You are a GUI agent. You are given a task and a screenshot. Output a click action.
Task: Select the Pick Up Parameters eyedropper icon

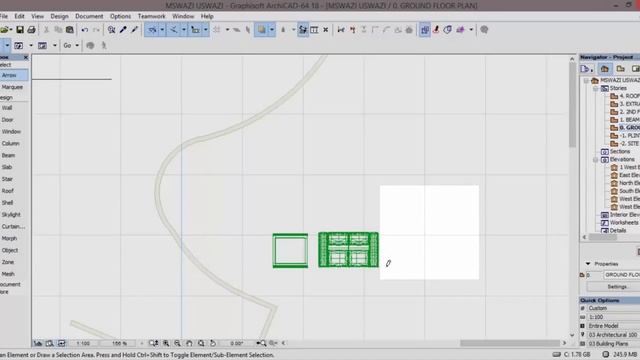[x=123, y=30]
